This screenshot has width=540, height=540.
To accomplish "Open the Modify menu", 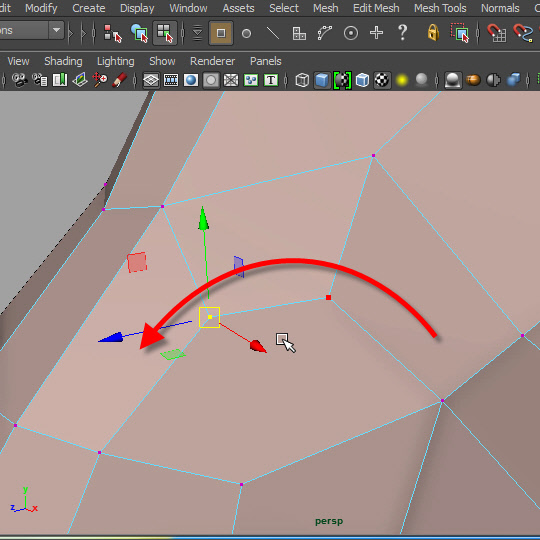I will tap(41, 8).
